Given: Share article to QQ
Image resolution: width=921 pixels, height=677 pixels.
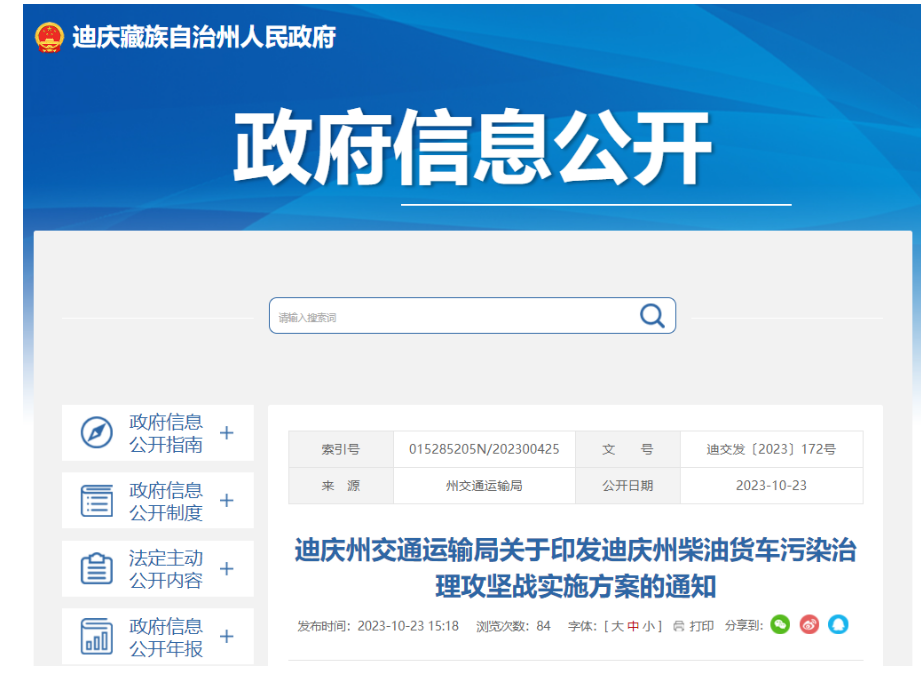Looking at the screenshot, I should [x=838, y=625].
